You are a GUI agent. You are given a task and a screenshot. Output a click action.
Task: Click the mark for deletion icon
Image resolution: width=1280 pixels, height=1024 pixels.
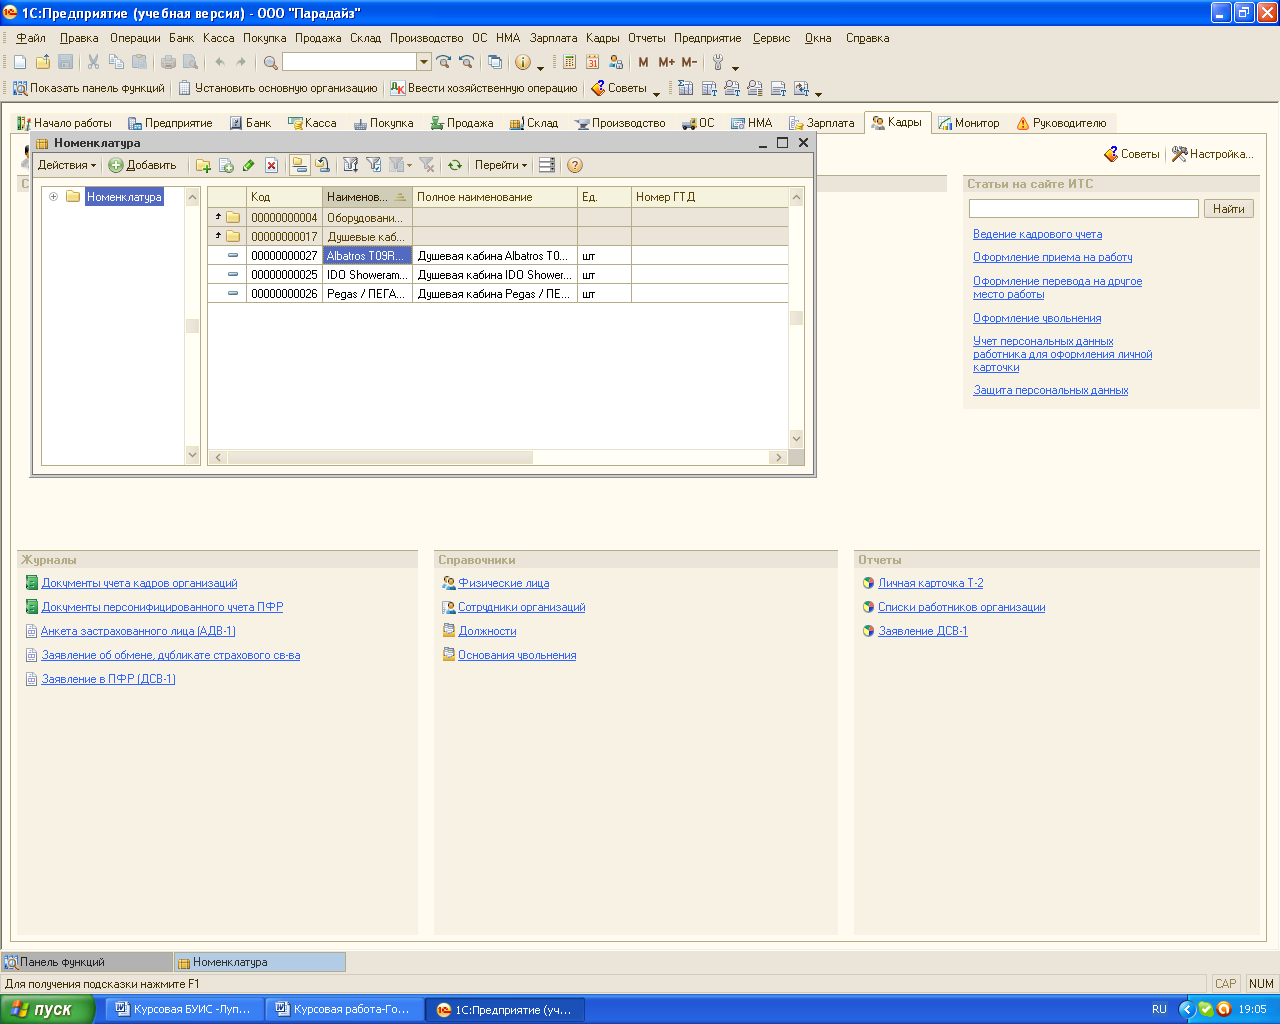point(271,166)
